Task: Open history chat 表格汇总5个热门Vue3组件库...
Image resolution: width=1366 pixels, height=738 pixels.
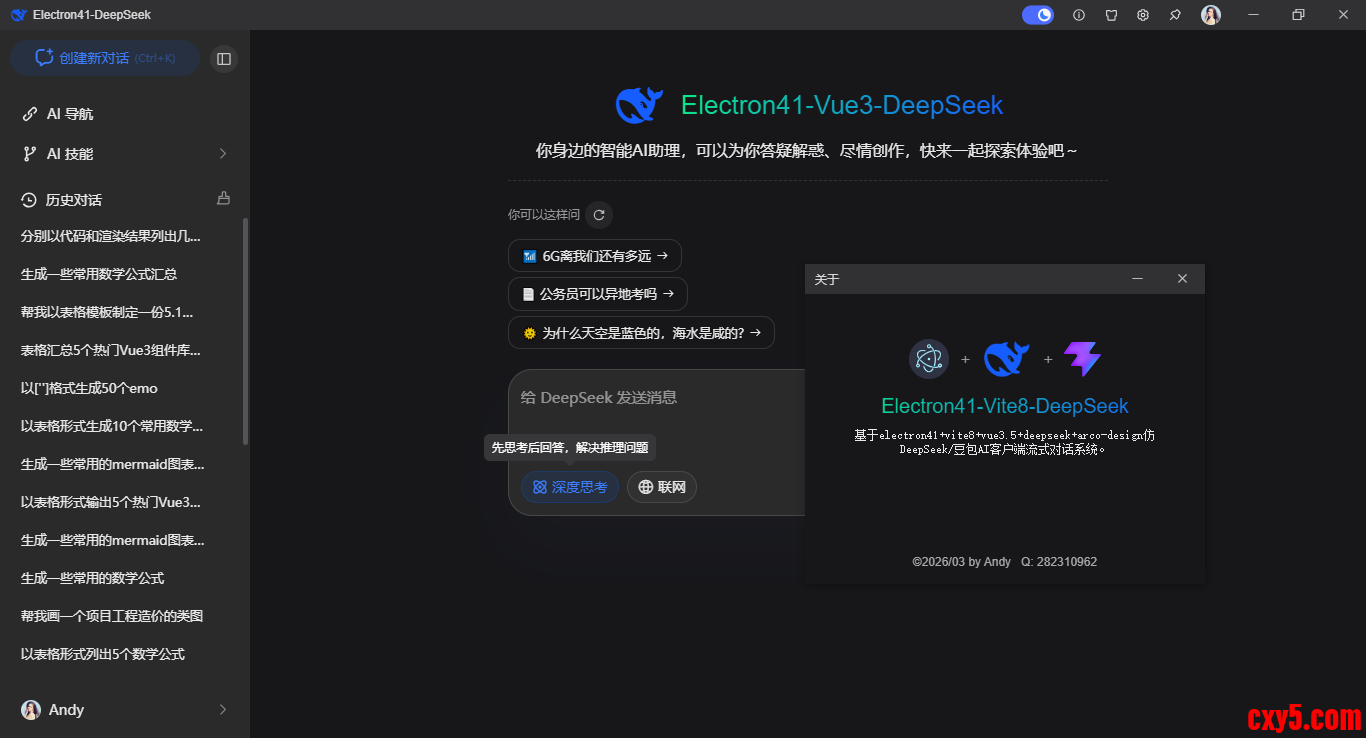Action: 111,350
